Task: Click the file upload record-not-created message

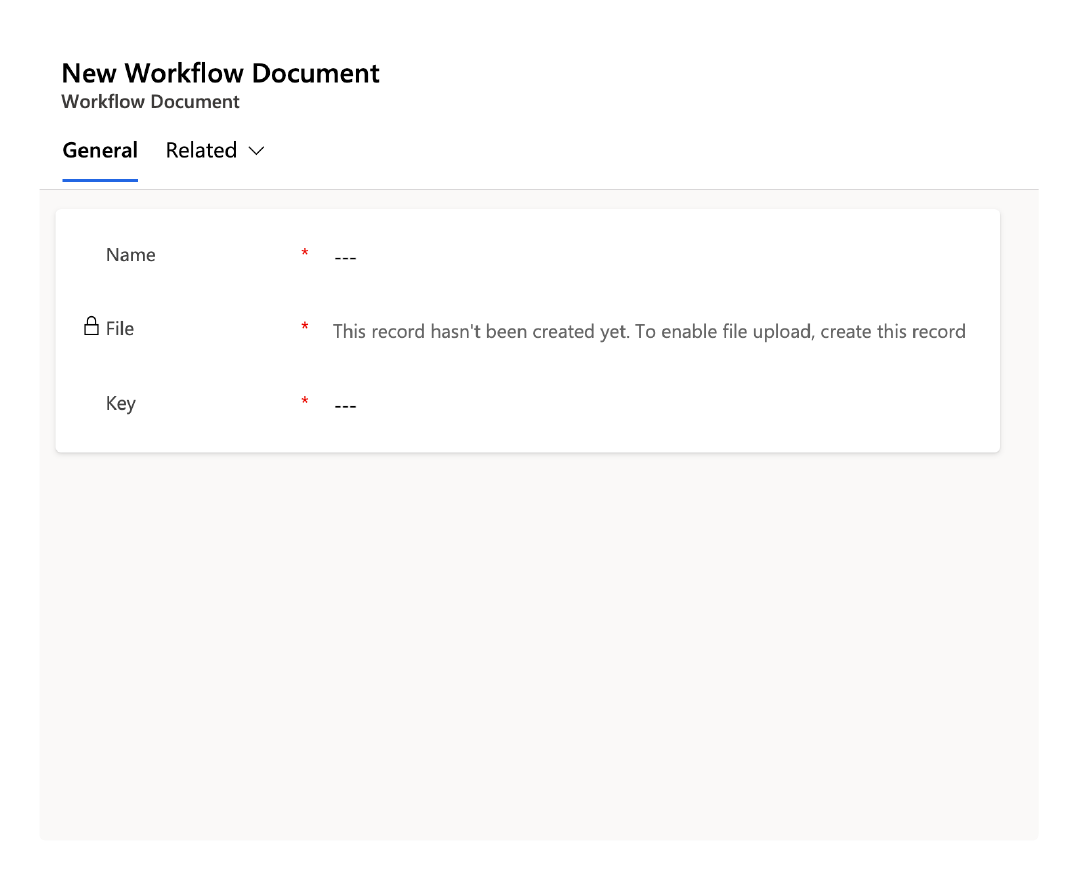Action: (649, 332)
